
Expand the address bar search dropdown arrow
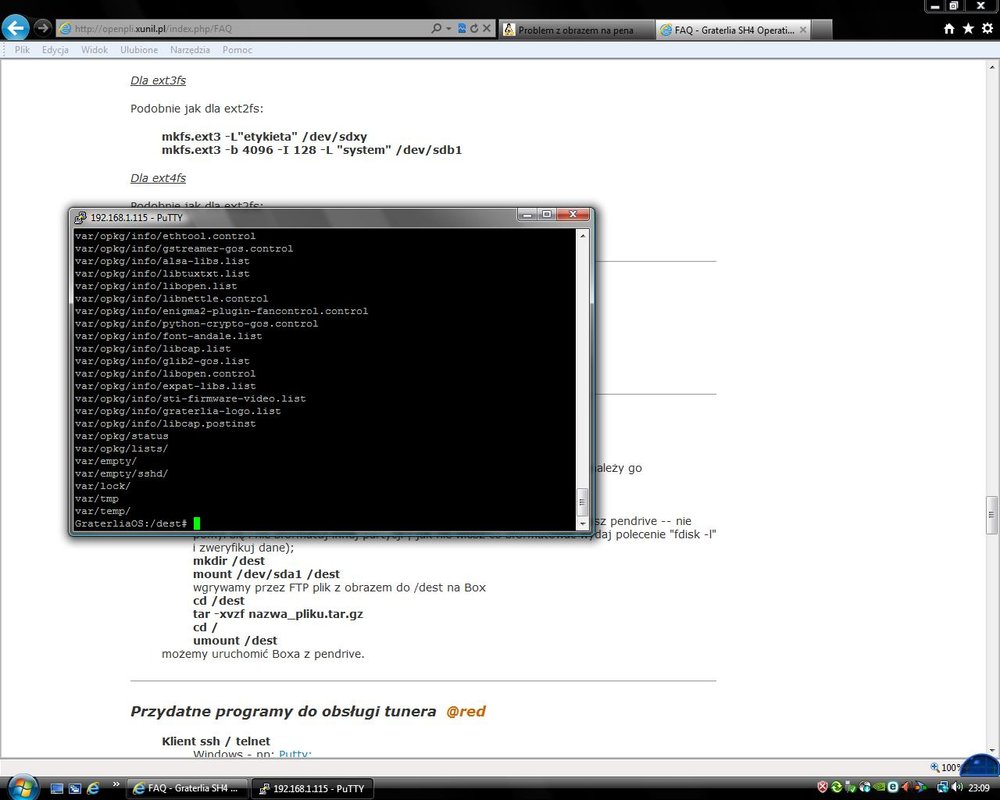450,29
